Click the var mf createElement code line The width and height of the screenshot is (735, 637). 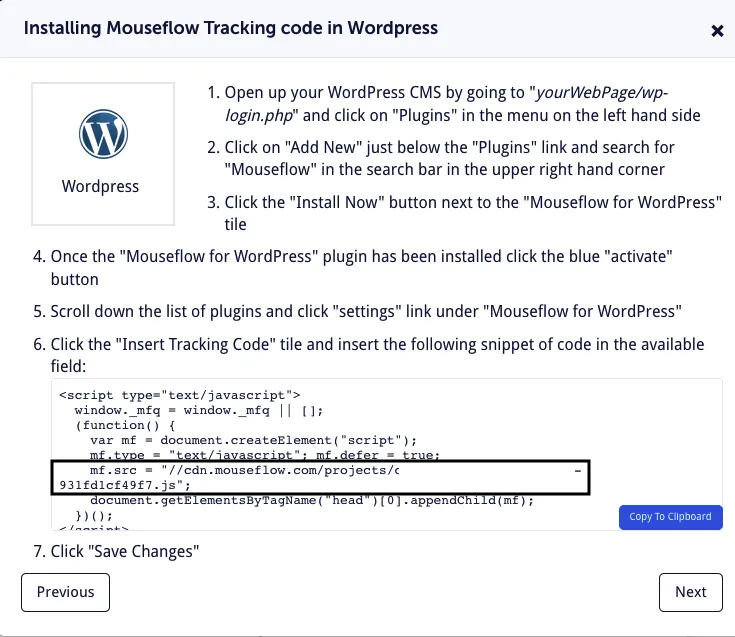(253, 441)
